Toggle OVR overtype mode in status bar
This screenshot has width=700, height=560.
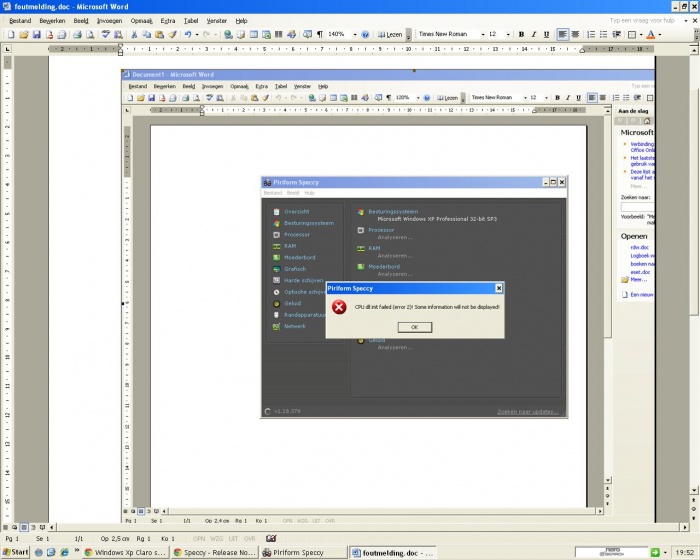tap(250, 539)
